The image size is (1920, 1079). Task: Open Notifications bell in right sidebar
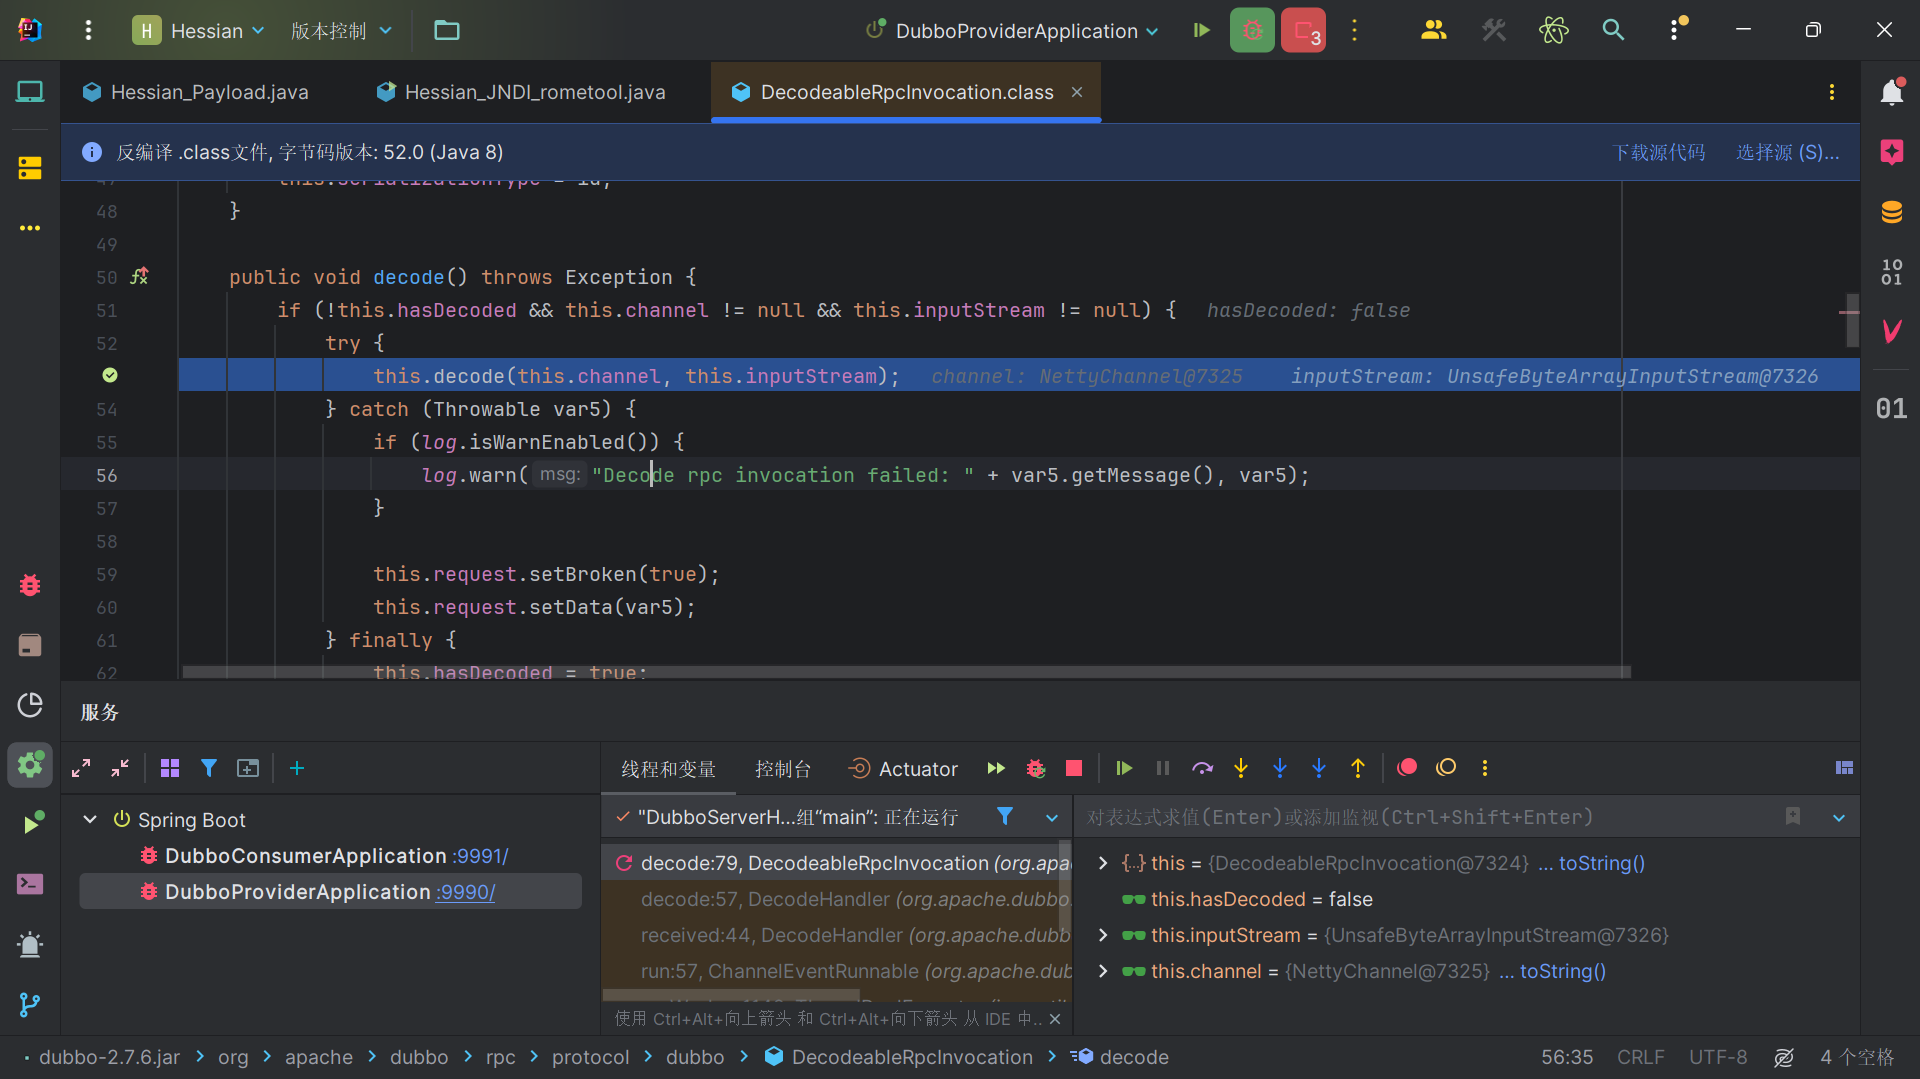point(1891,92)
